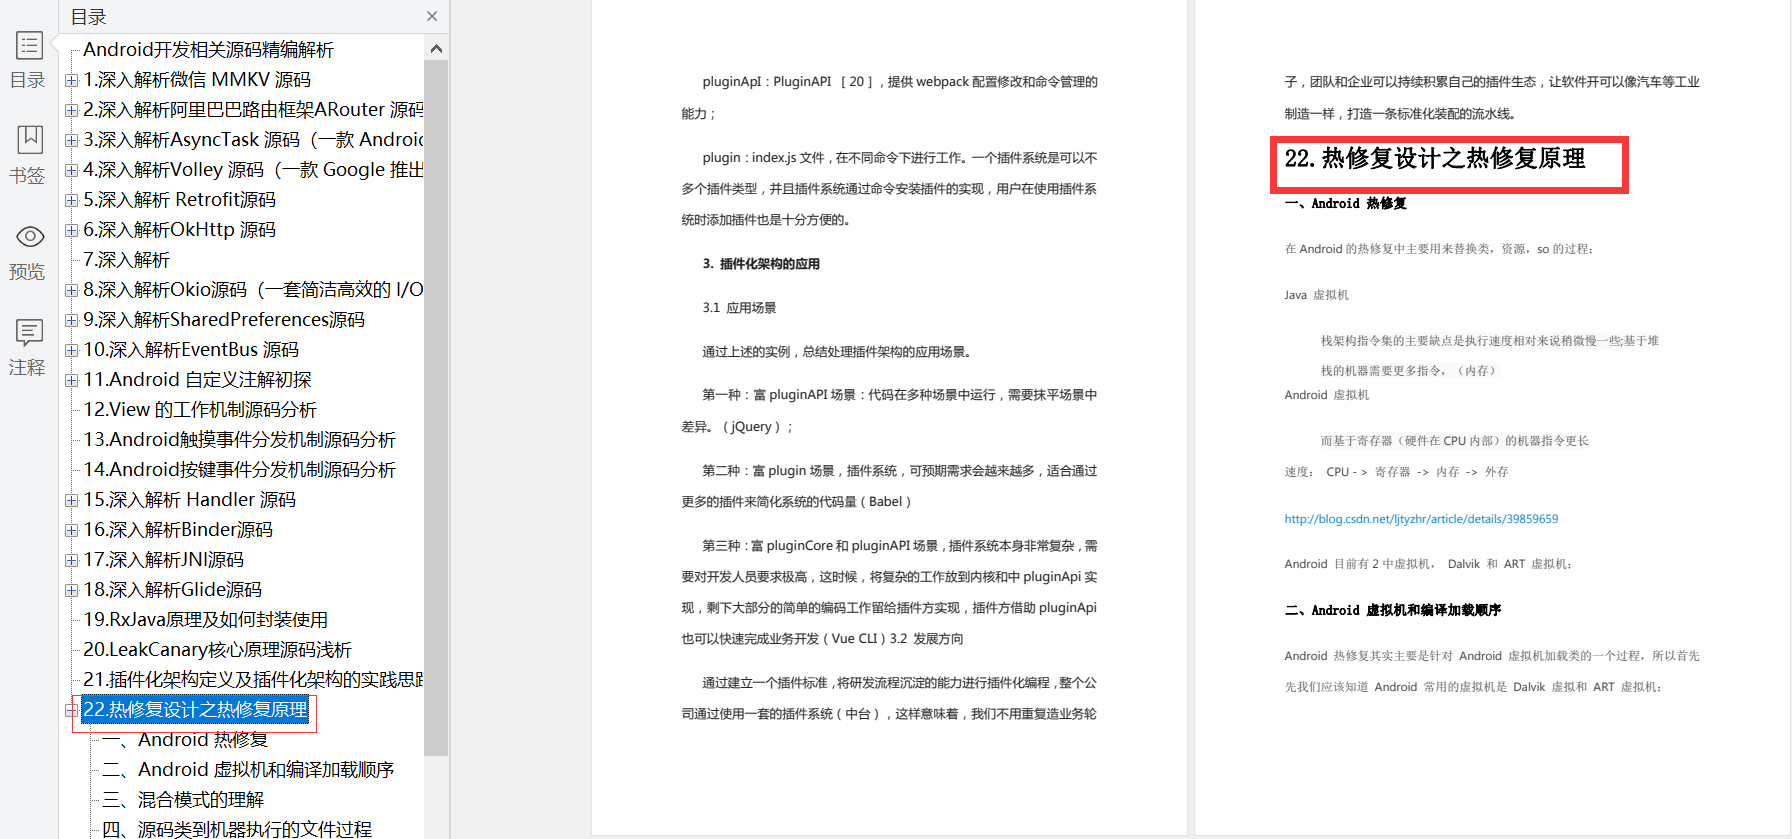Select 10.深入解析EventBus 源码 entry

tap(191, 349)
